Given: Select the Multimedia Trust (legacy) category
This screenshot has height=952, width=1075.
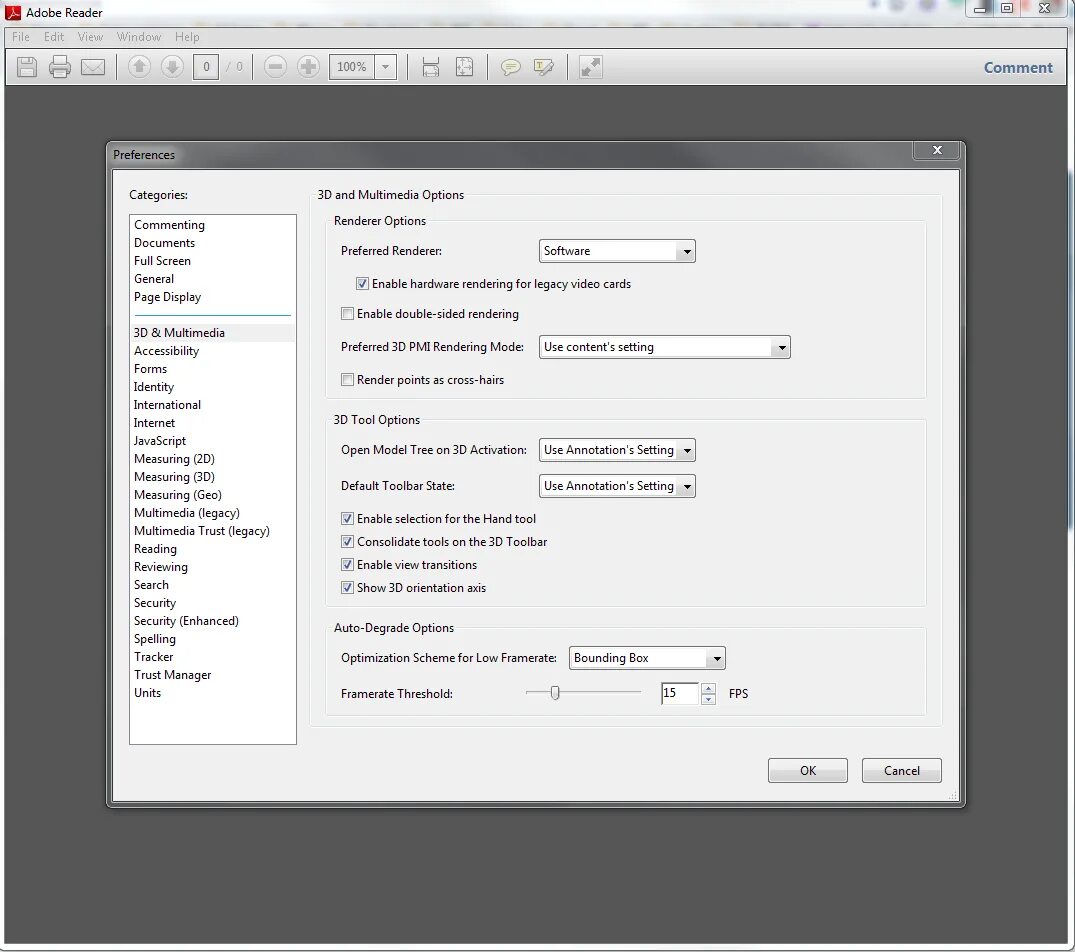Looking at the screenshot, I should click(202, 531).
